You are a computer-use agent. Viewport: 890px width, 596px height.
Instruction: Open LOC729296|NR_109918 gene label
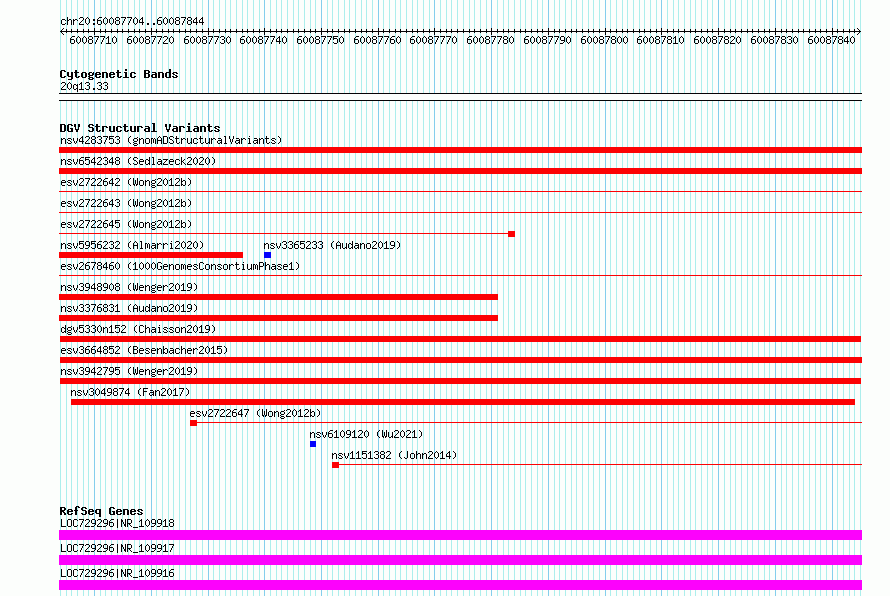(x=117, y=523)
